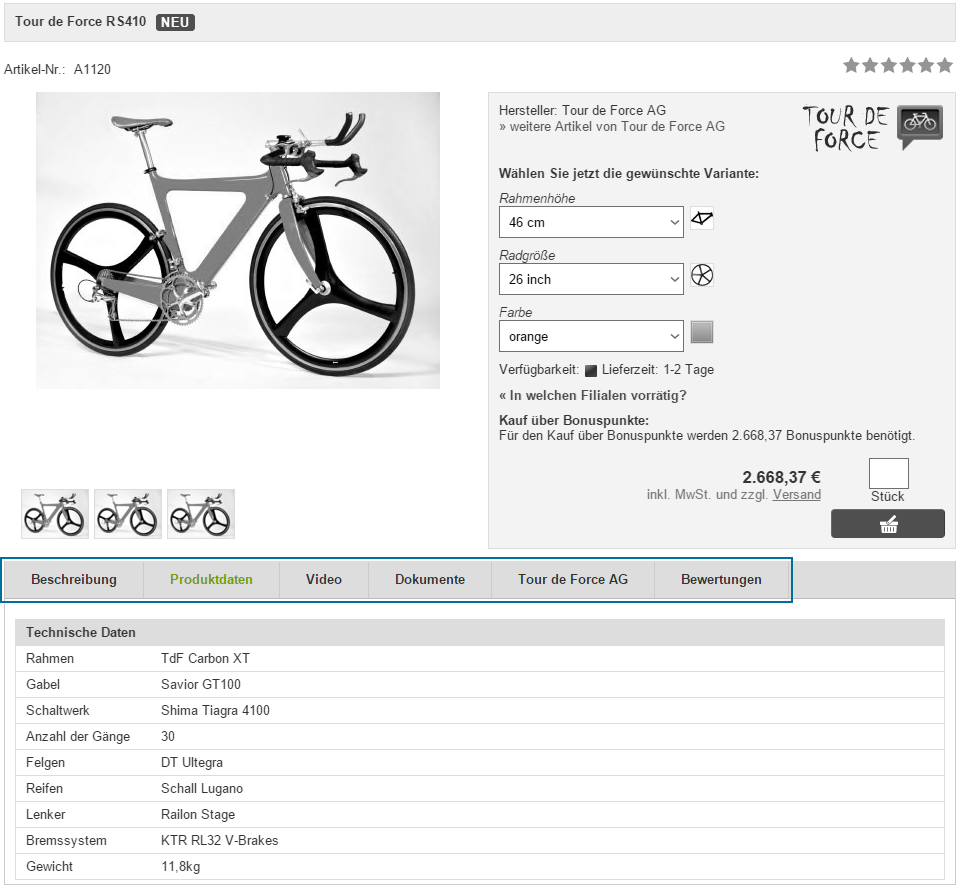
Task: Click the price 2.668,37 €
Action: pyautogui.click(x=781, y=477)
